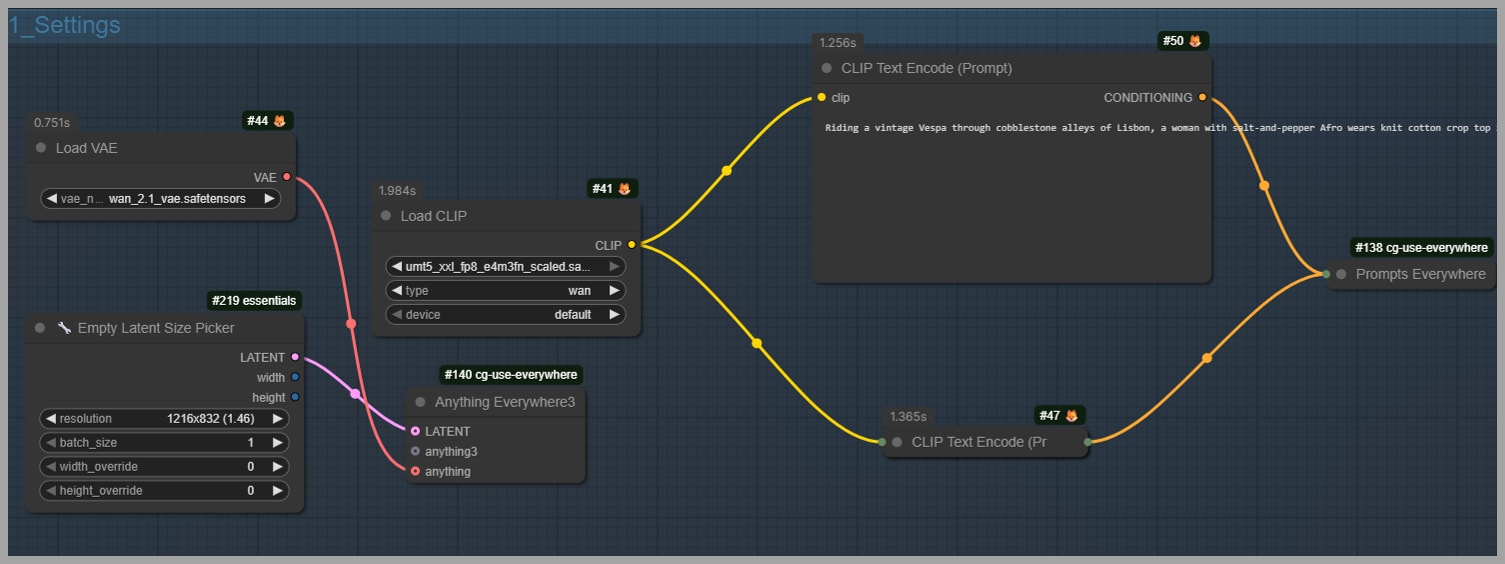The image size is (1505, 564).
Task: Click the prompt text field about the Vespa
Action: 1010,190
